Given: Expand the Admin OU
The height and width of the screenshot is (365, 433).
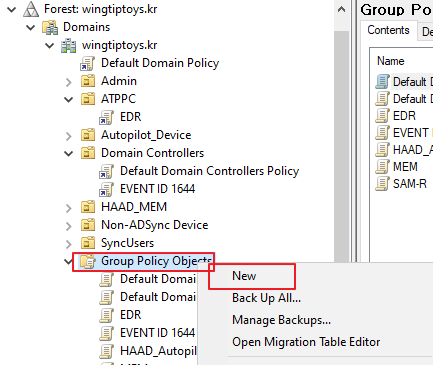Looking at the screenshot, I should click(68, 82).
